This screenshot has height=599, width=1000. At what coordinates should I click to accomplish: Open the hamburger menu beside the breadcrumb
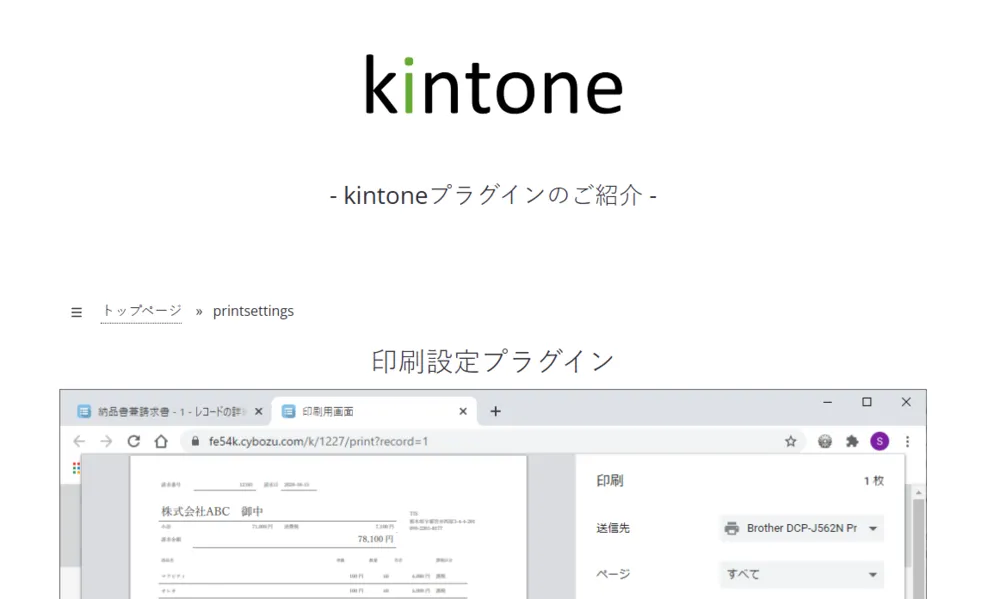(76, 312)
